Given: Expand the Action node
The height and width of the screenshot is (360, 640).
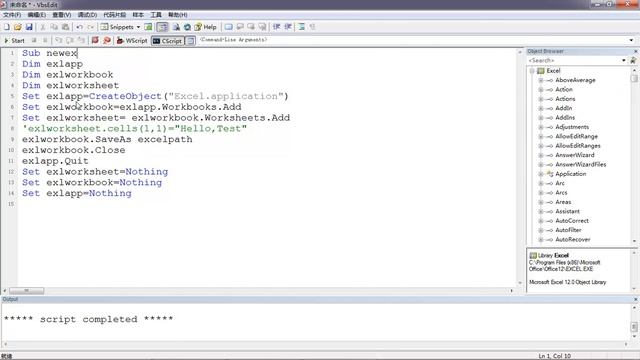Looking at the screenshot, I should (x=540, y=89).
